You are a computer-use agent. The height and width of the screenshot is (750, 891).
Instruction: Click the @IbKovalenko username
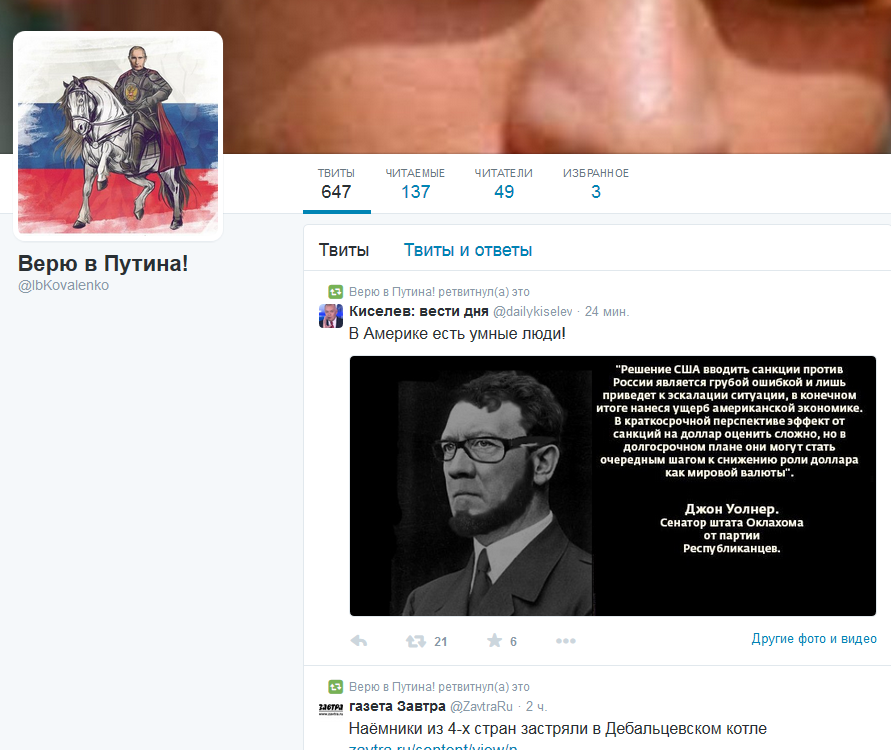63,285
